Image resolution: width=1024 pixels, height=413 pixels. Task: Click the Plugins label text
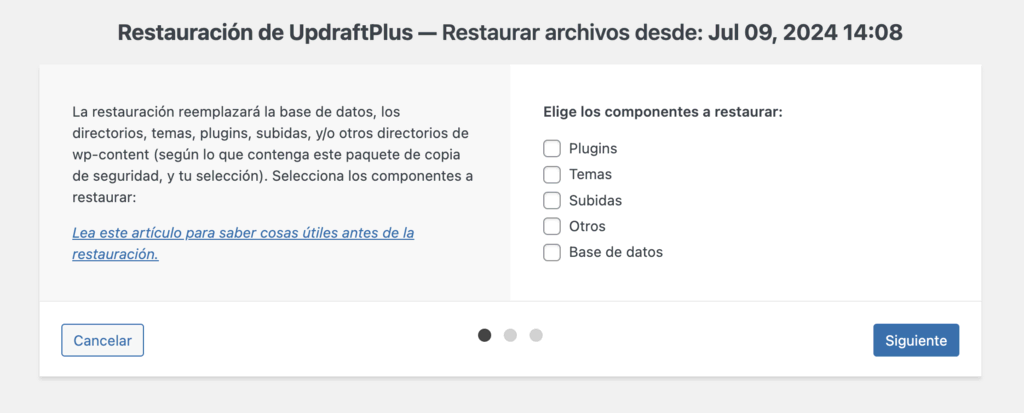click(x=593, y=148)
